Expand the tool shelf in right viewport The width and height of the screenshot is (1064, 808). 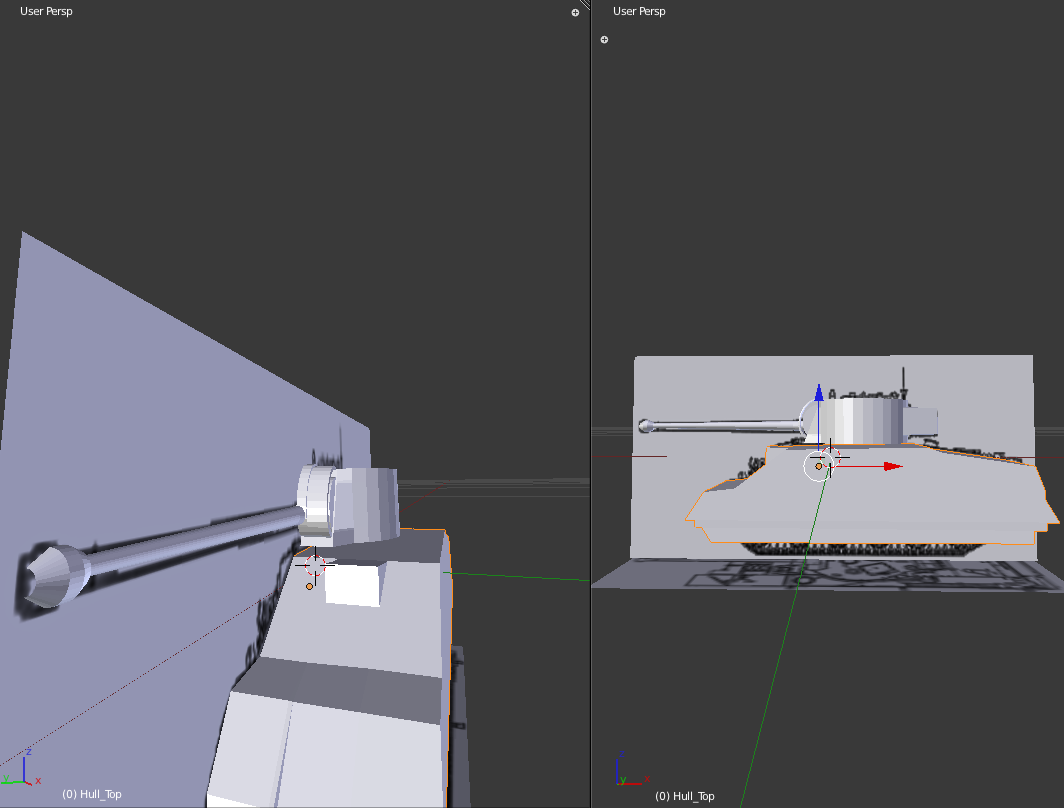tap(604, 40)
